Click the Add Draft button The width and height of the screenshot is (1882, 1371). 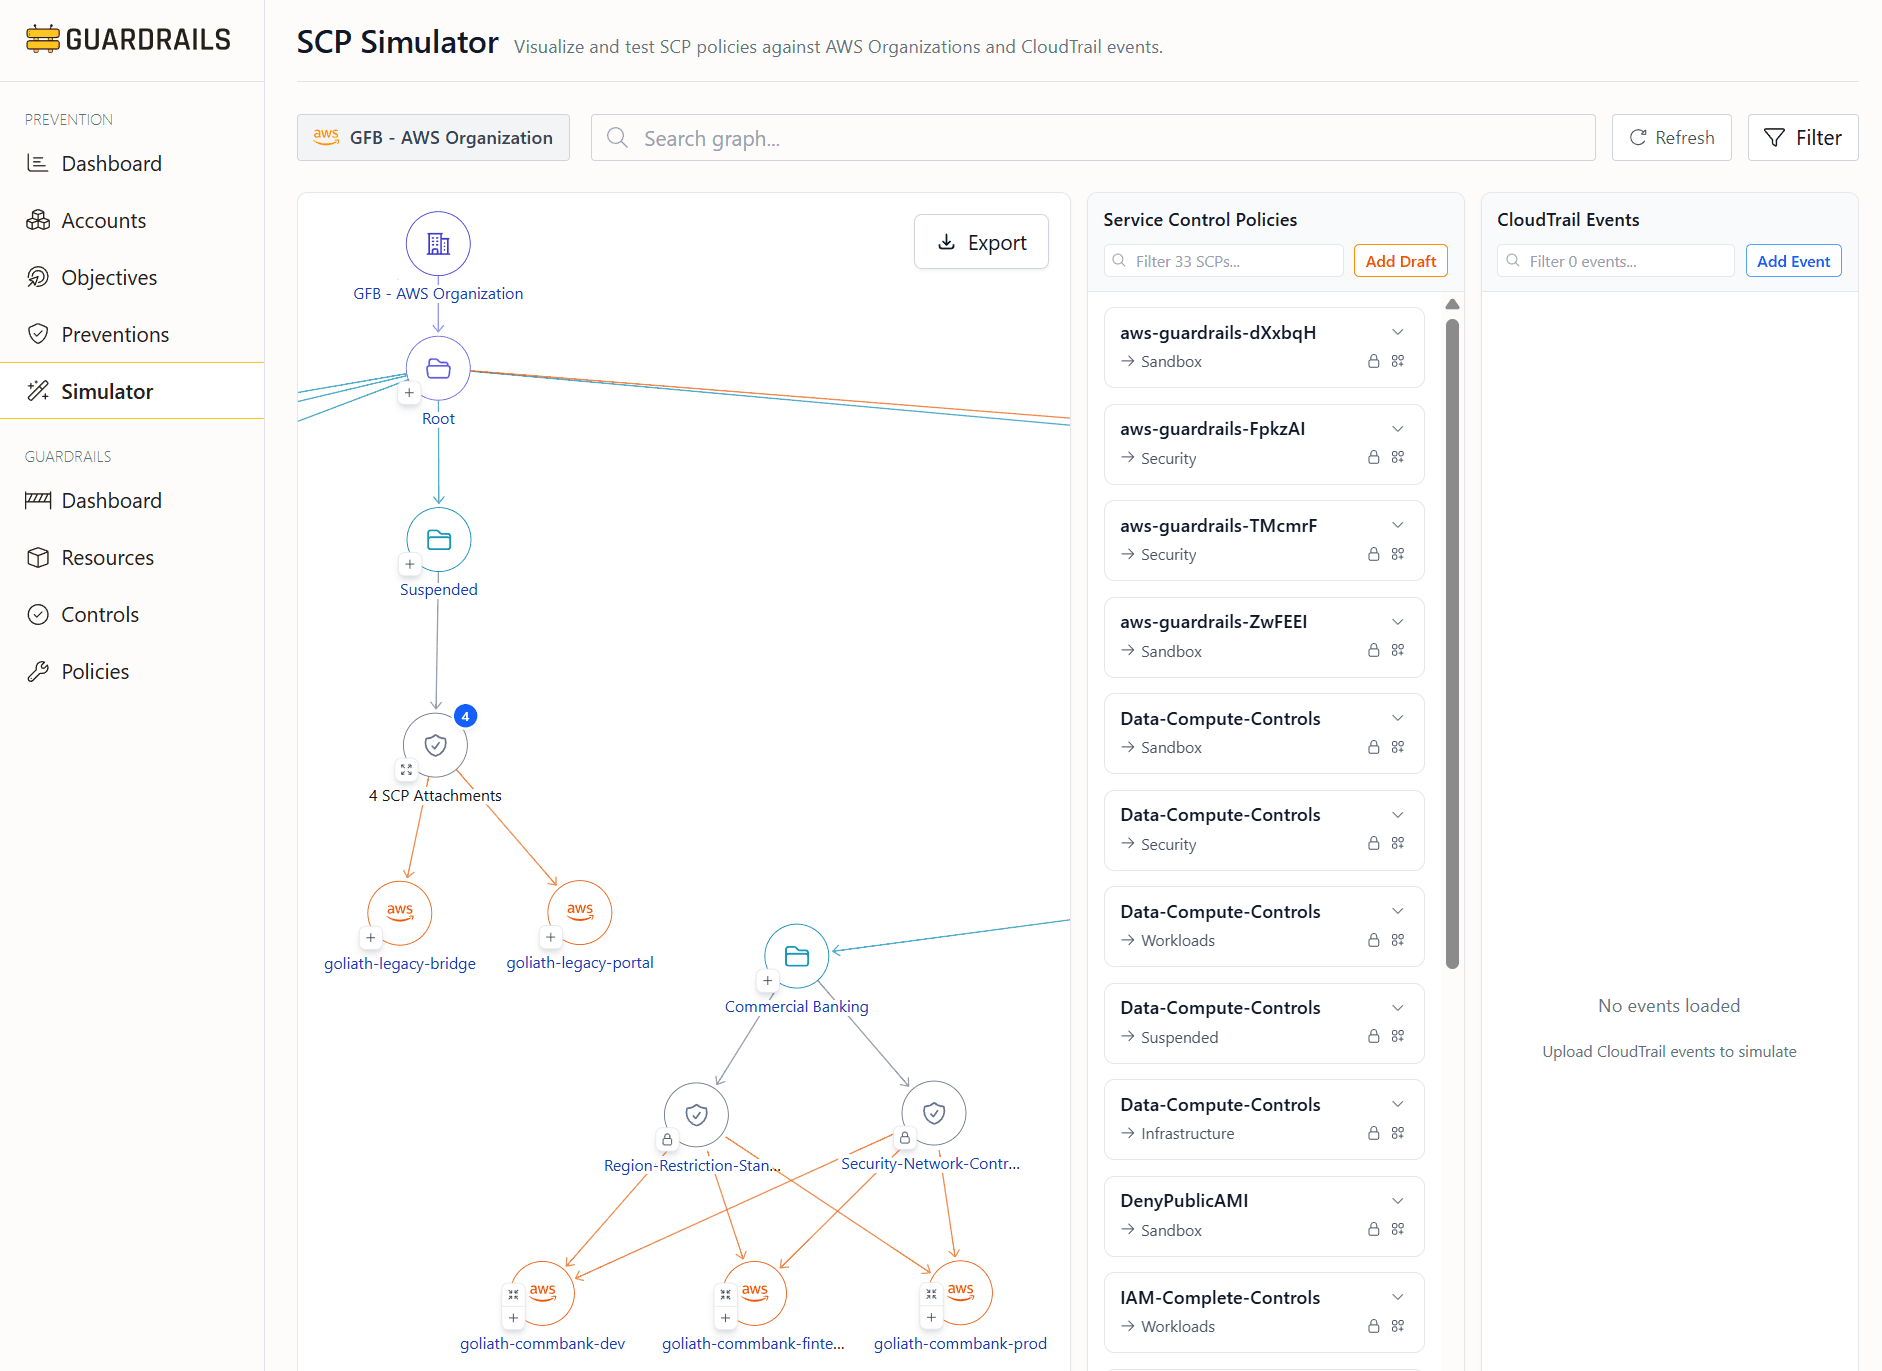[x=1400, y=260]
